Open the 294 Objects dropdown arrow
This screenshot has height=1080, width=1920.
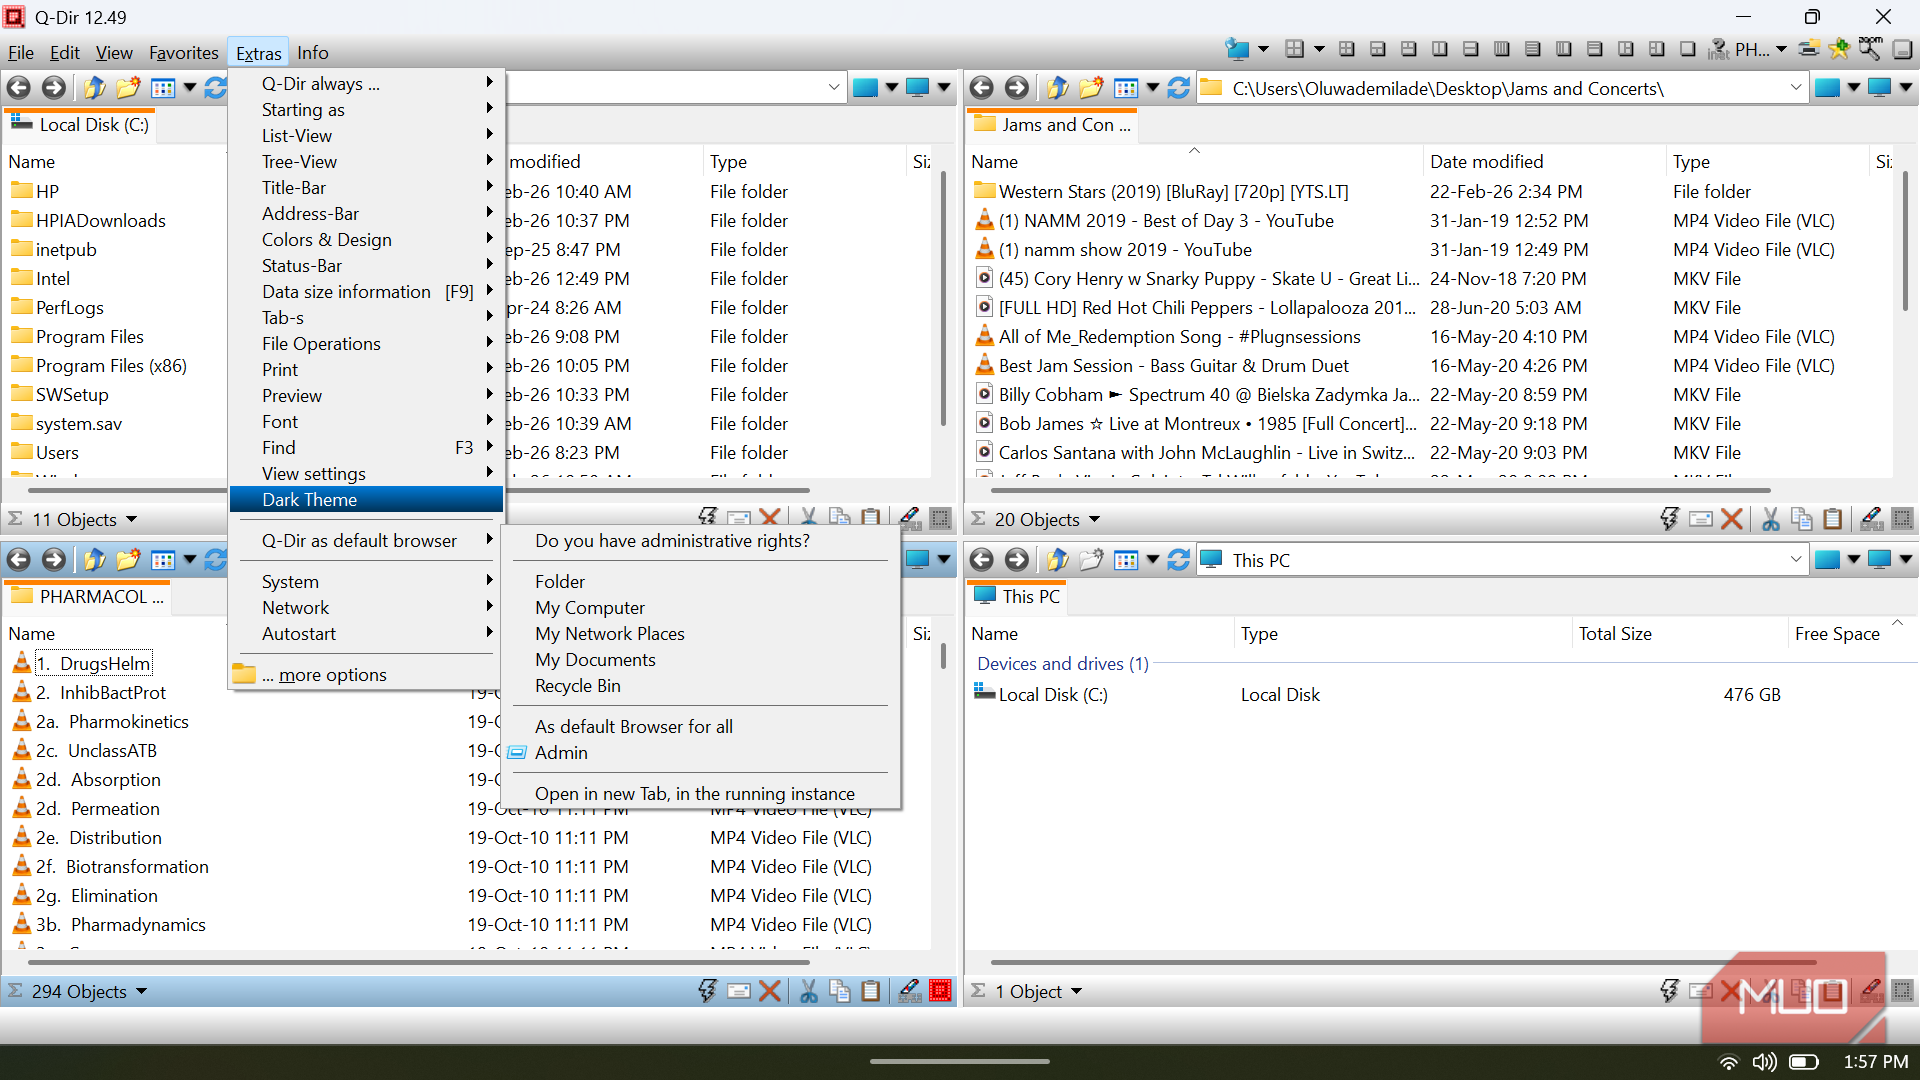141,991
